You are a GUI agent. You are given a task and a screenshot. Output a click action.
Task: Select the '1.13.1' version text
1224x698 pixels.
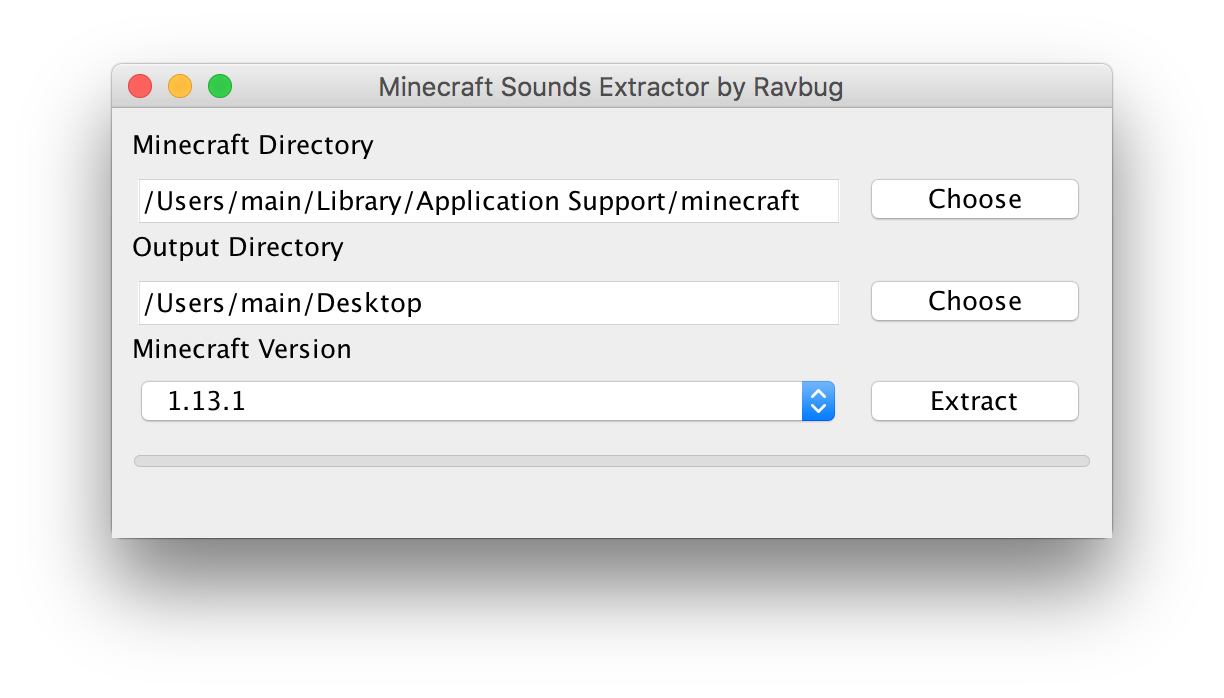coord(207,402)
